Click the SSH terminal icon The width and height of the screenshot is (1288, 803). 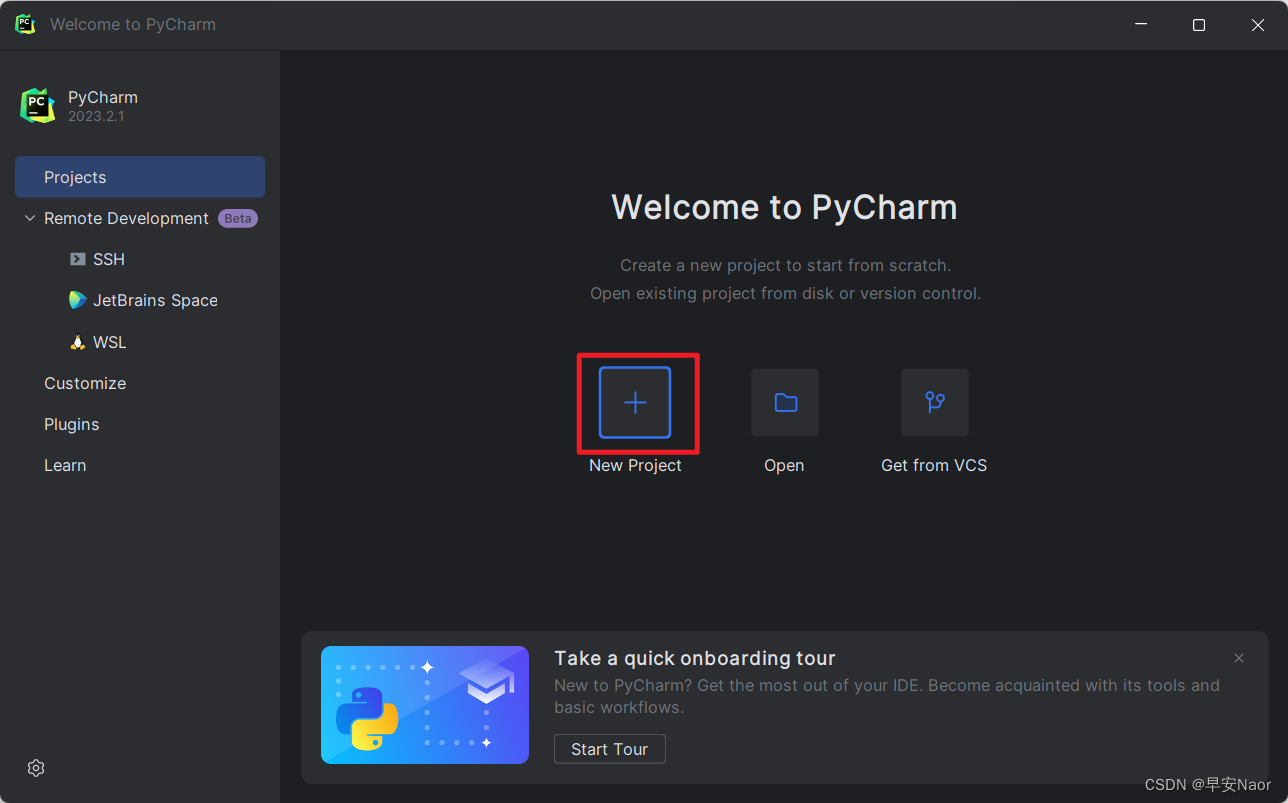[77, 259]
